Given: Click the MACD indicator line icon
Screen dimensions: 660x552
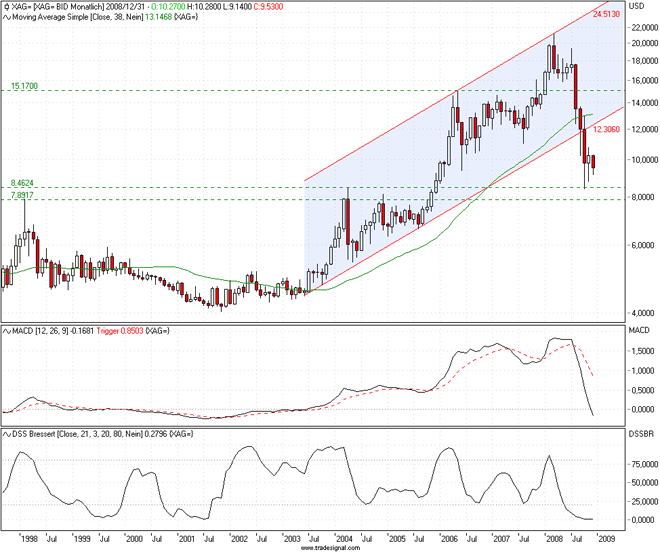Looking at the screenshot, I should [x=6, y=330].
